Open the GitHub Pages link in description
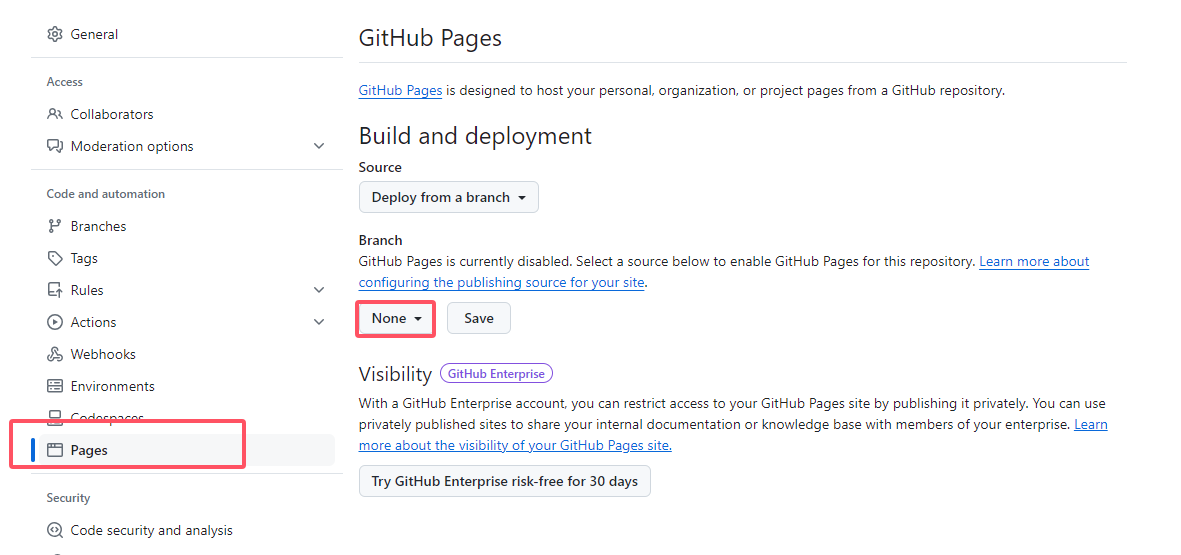 coord(400,90)
